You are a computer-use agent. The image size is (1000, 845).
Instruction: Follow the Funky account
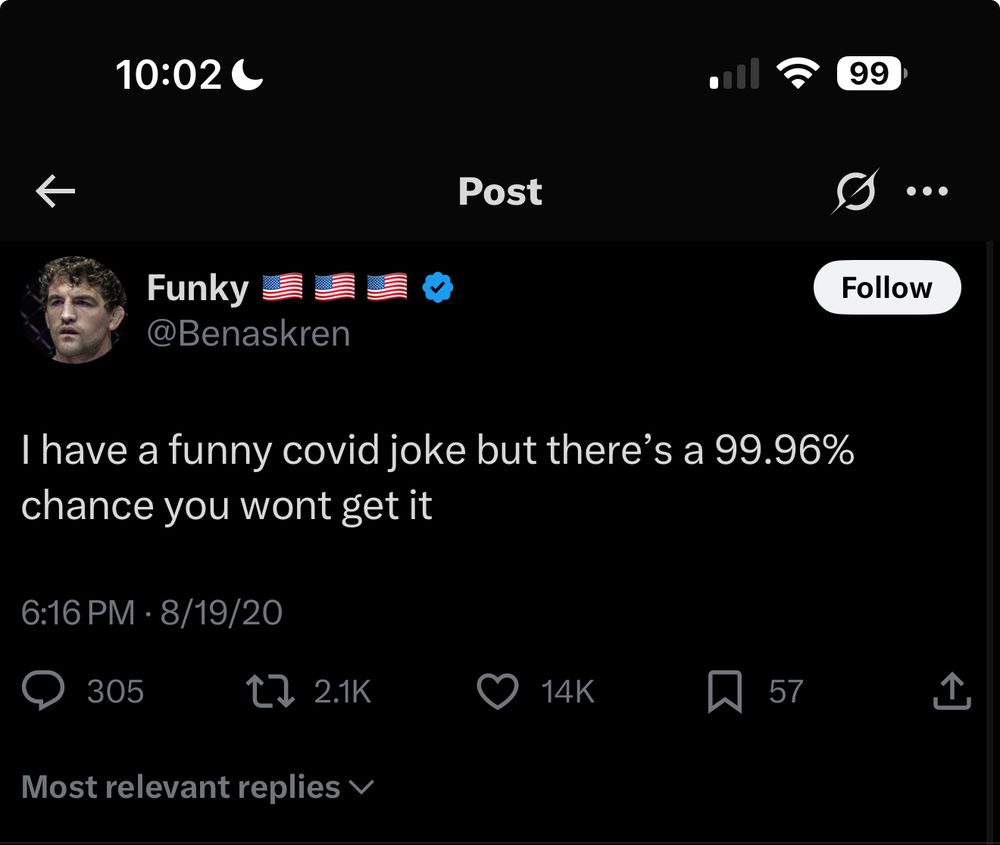click(886, 288)
